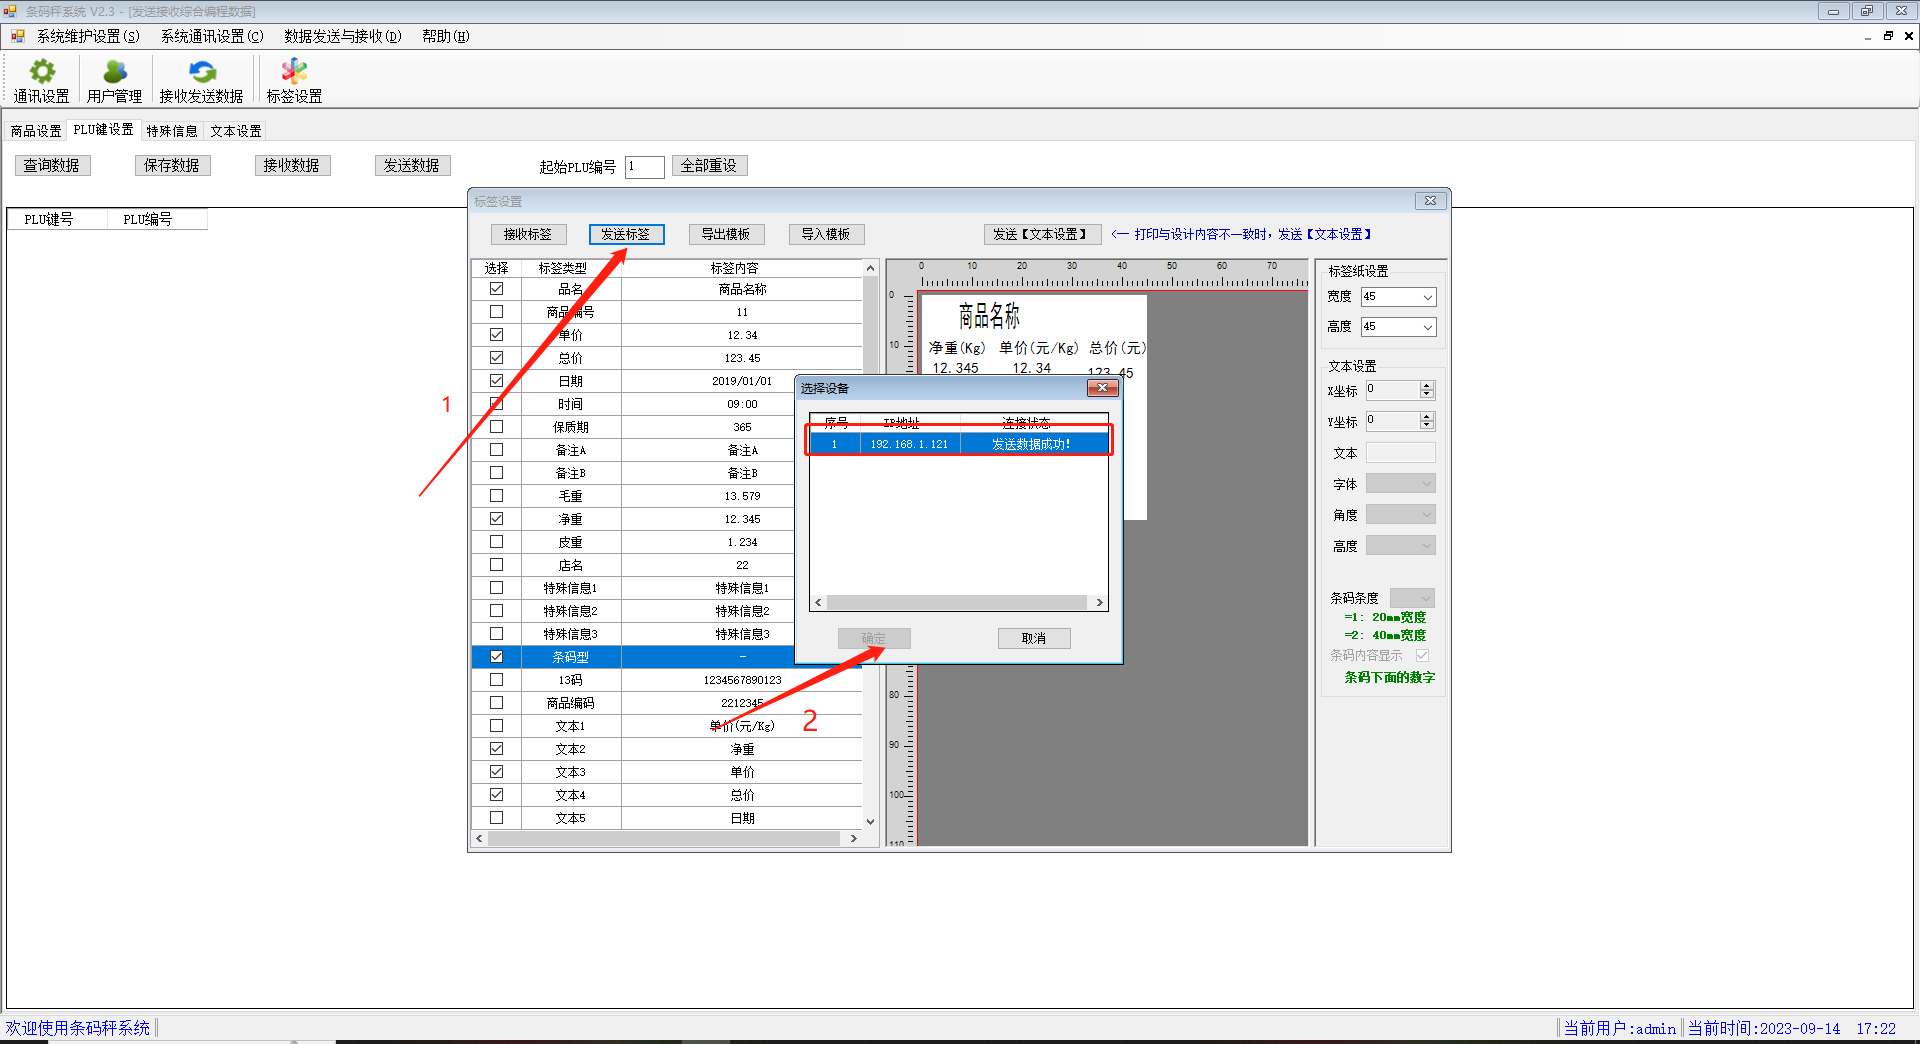This screenshot has width=1920, height=1044.
Task: Click 商品名称 text on label preview
Action: [989, 317]
